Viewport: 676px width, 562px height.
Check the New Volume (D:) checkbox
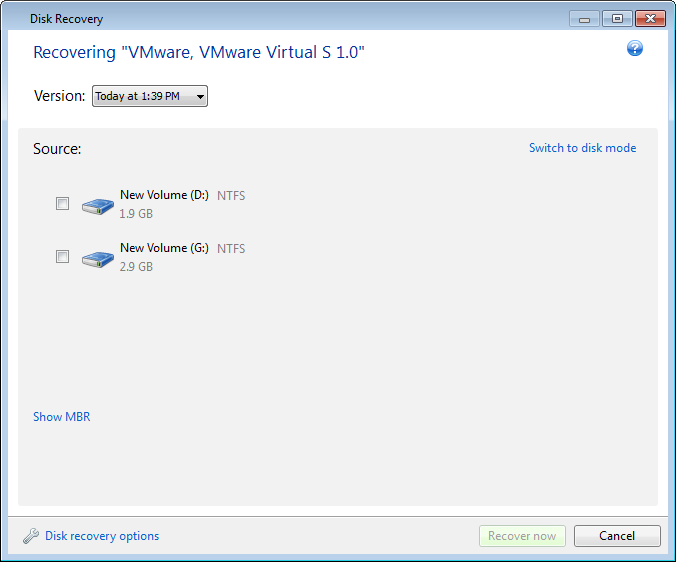click(x=63, y=203)
